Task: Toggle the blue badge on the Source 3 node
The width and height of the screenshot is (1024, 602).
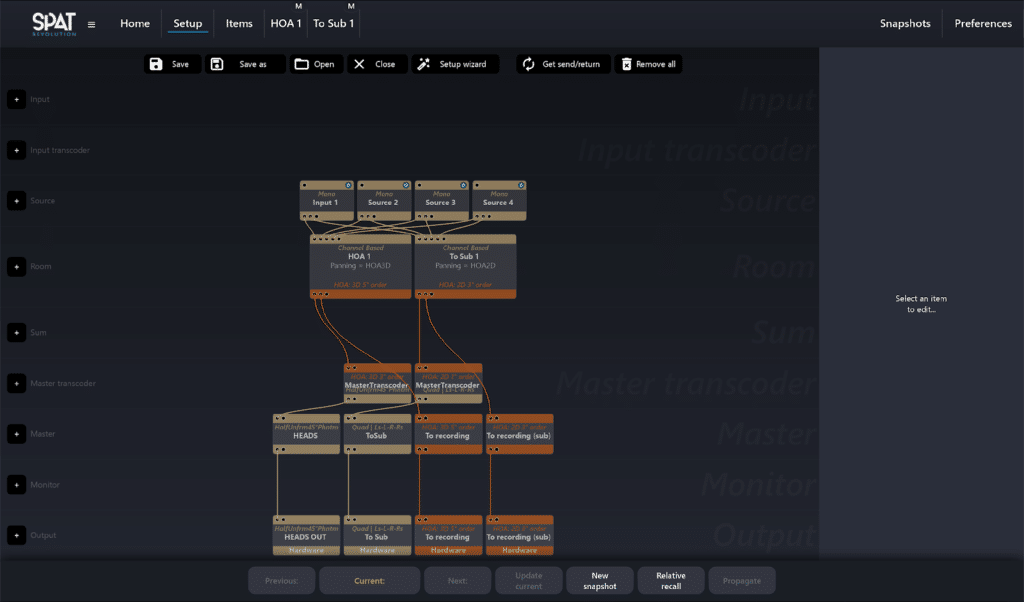Action: coord(463,185)
